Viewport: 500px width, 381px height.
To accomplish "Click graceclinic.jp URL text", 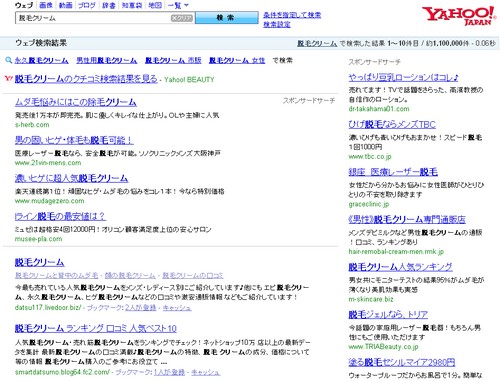I will click(369, 204).
